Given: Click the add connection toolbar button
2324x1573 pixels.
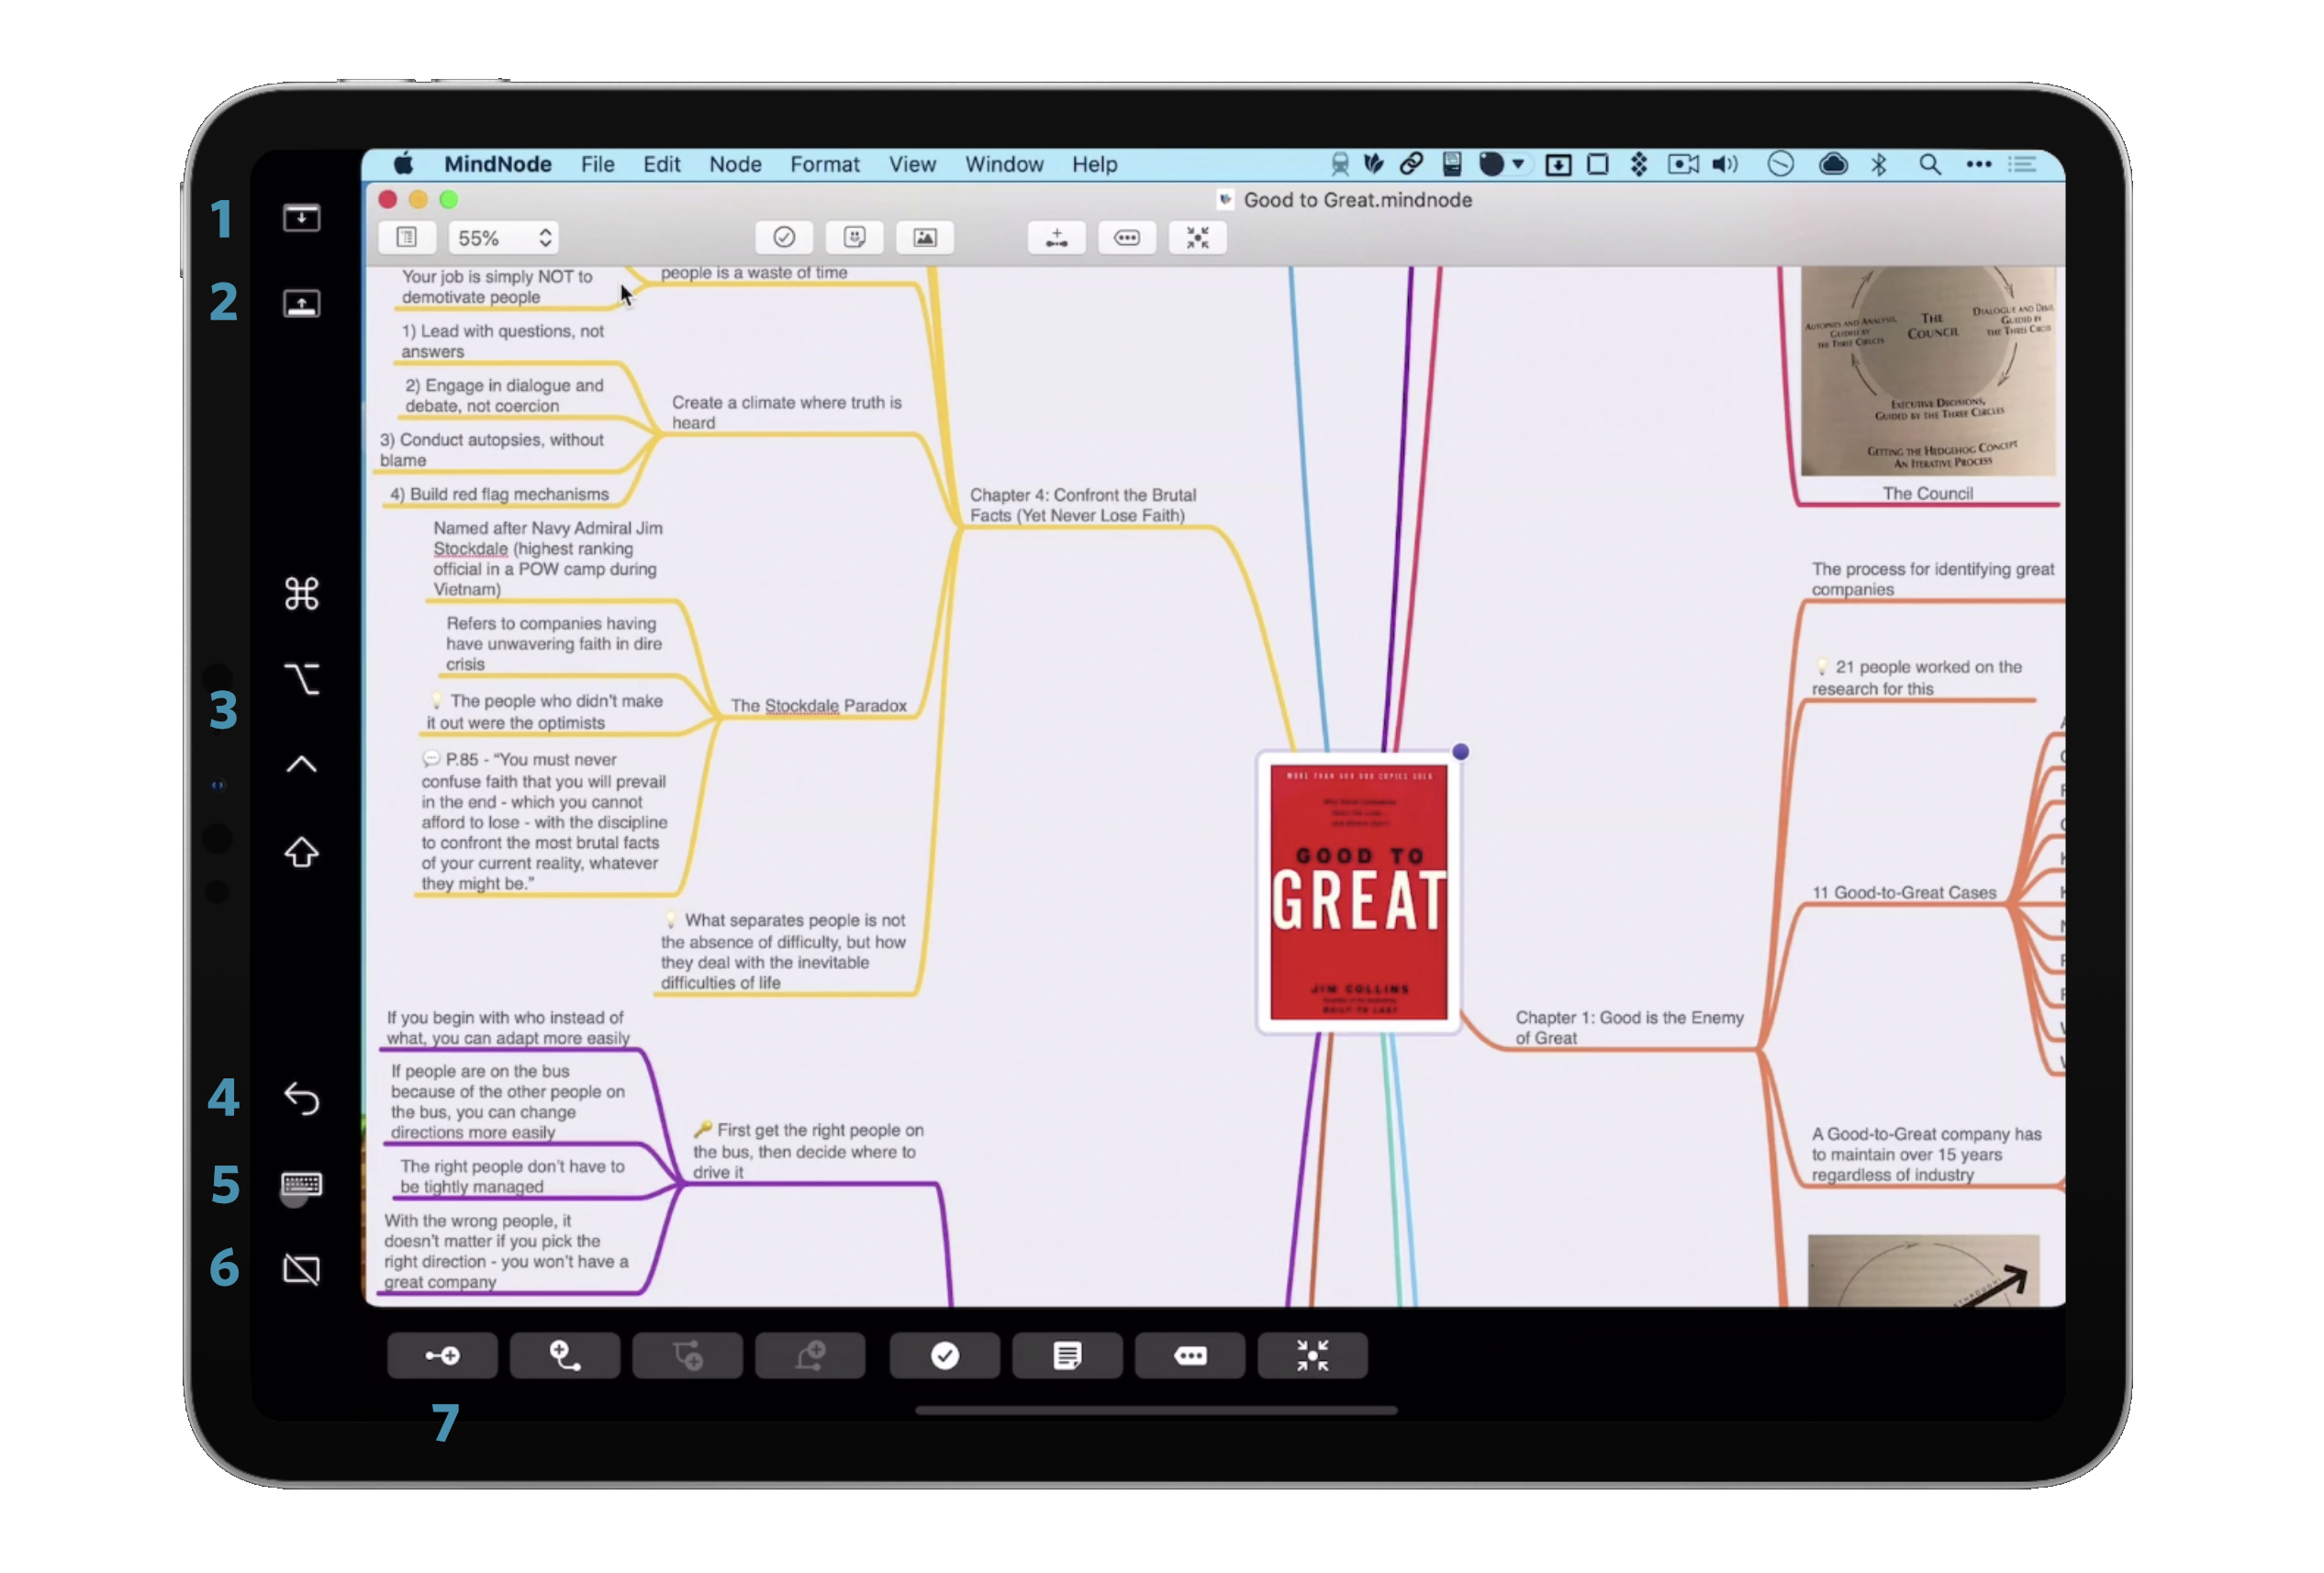Looking at the screenshot, I should click(1056, 237).
